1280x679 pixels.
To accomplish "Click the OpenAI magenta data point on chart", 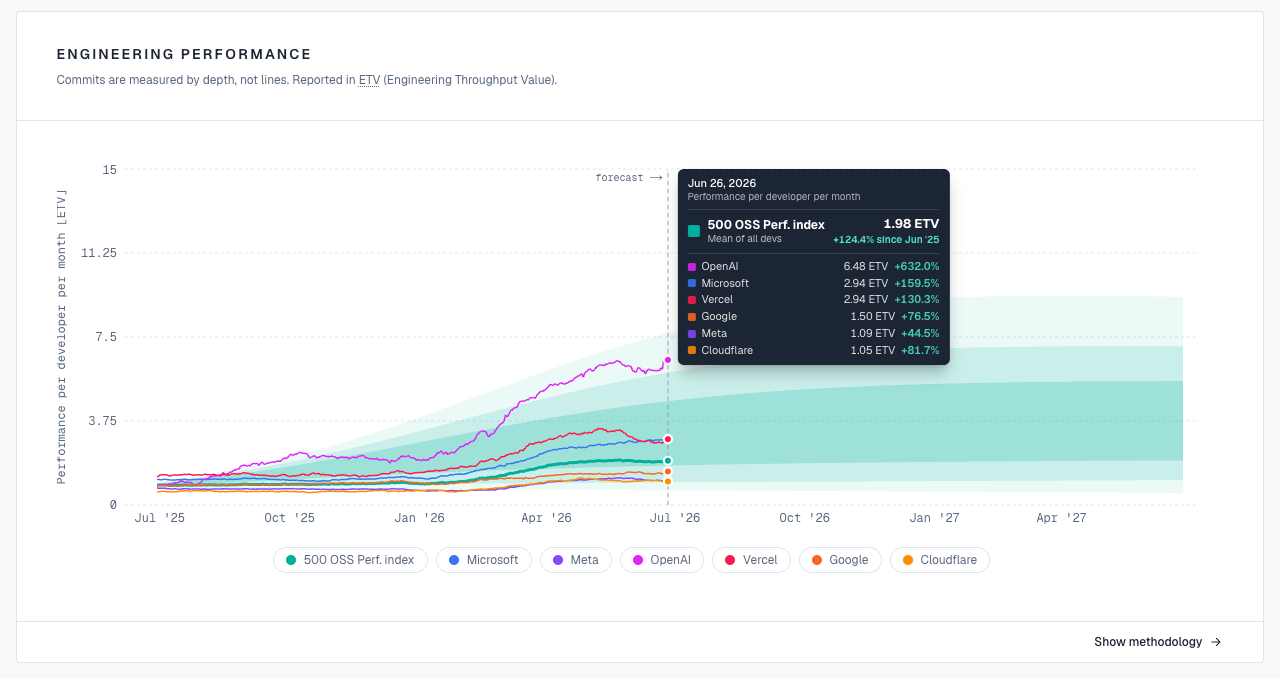I will (x=668, y=360).
